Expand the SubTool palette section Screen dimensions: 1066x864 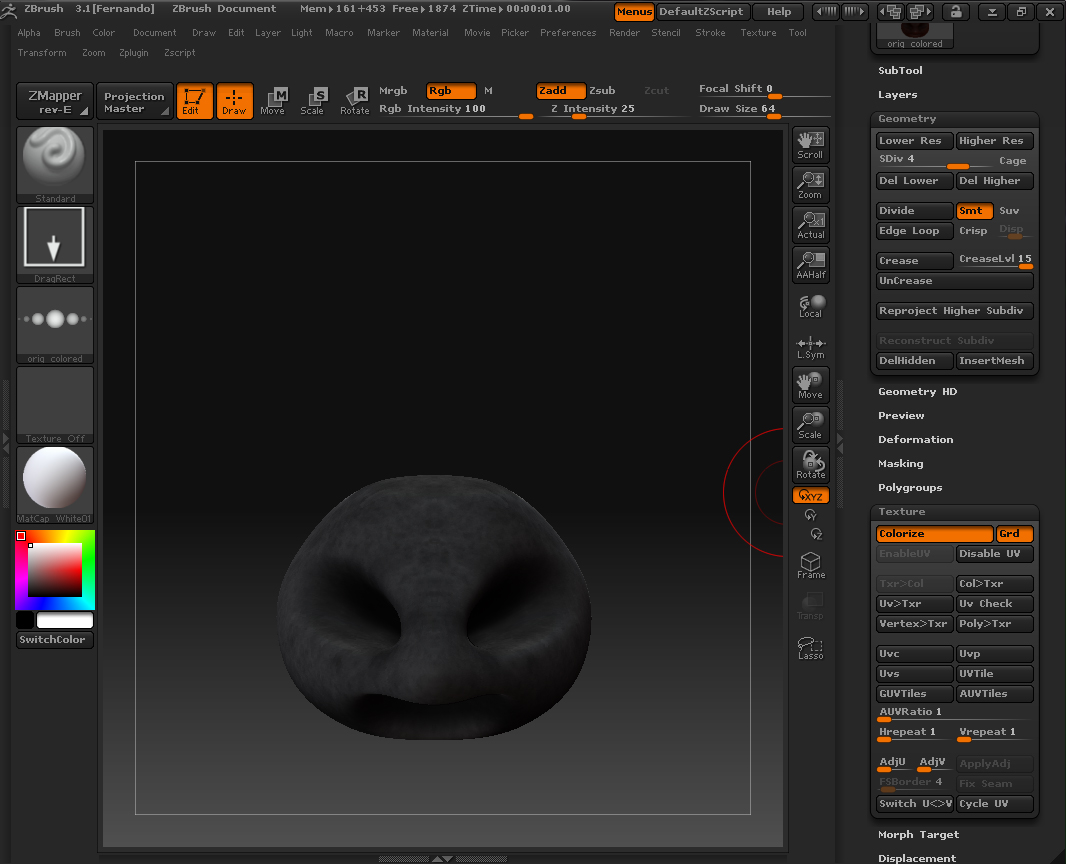900,71
